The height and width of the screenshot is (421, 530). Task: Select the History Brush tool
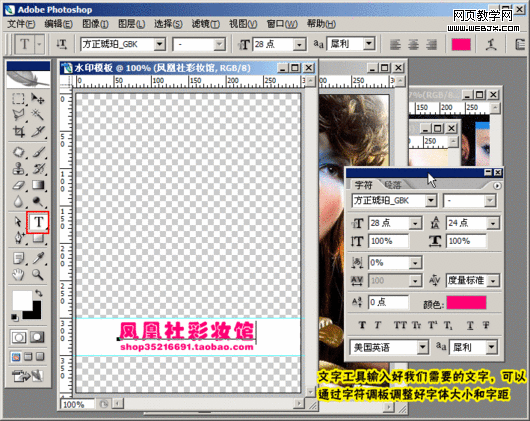tap(38, 168)
